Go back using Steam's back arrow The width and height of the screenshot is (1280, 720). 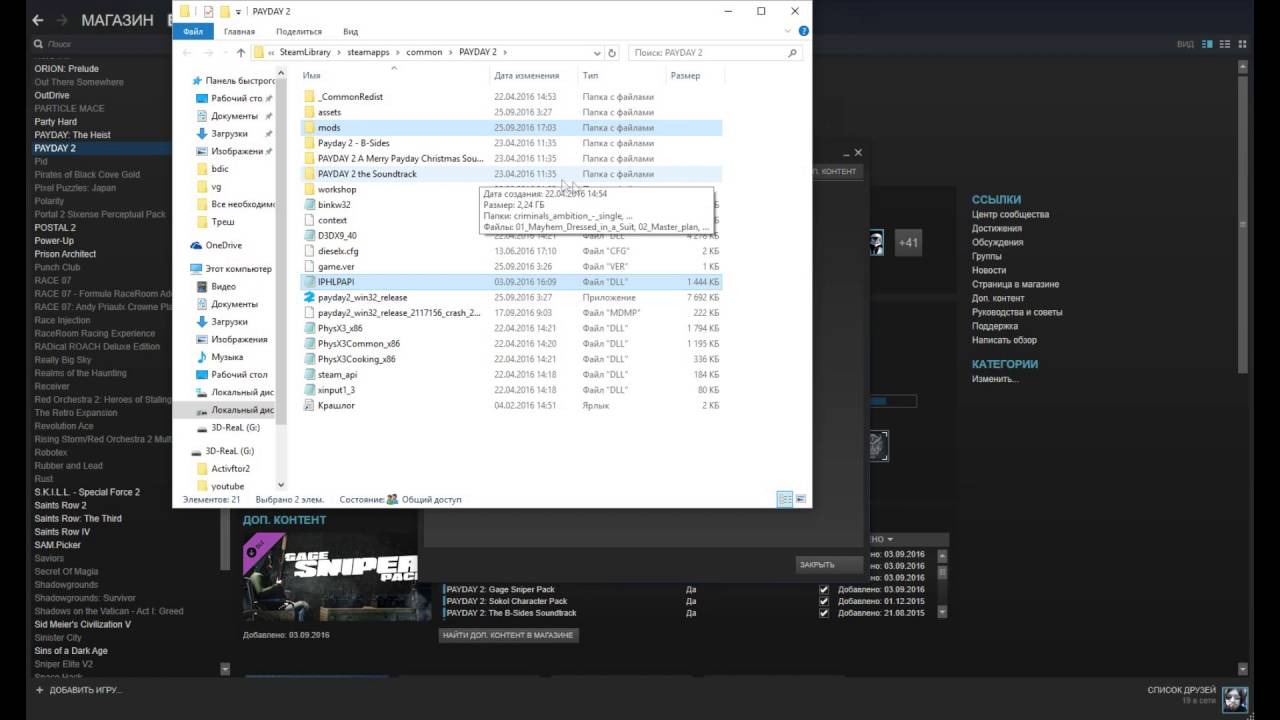tap(38, 20)
